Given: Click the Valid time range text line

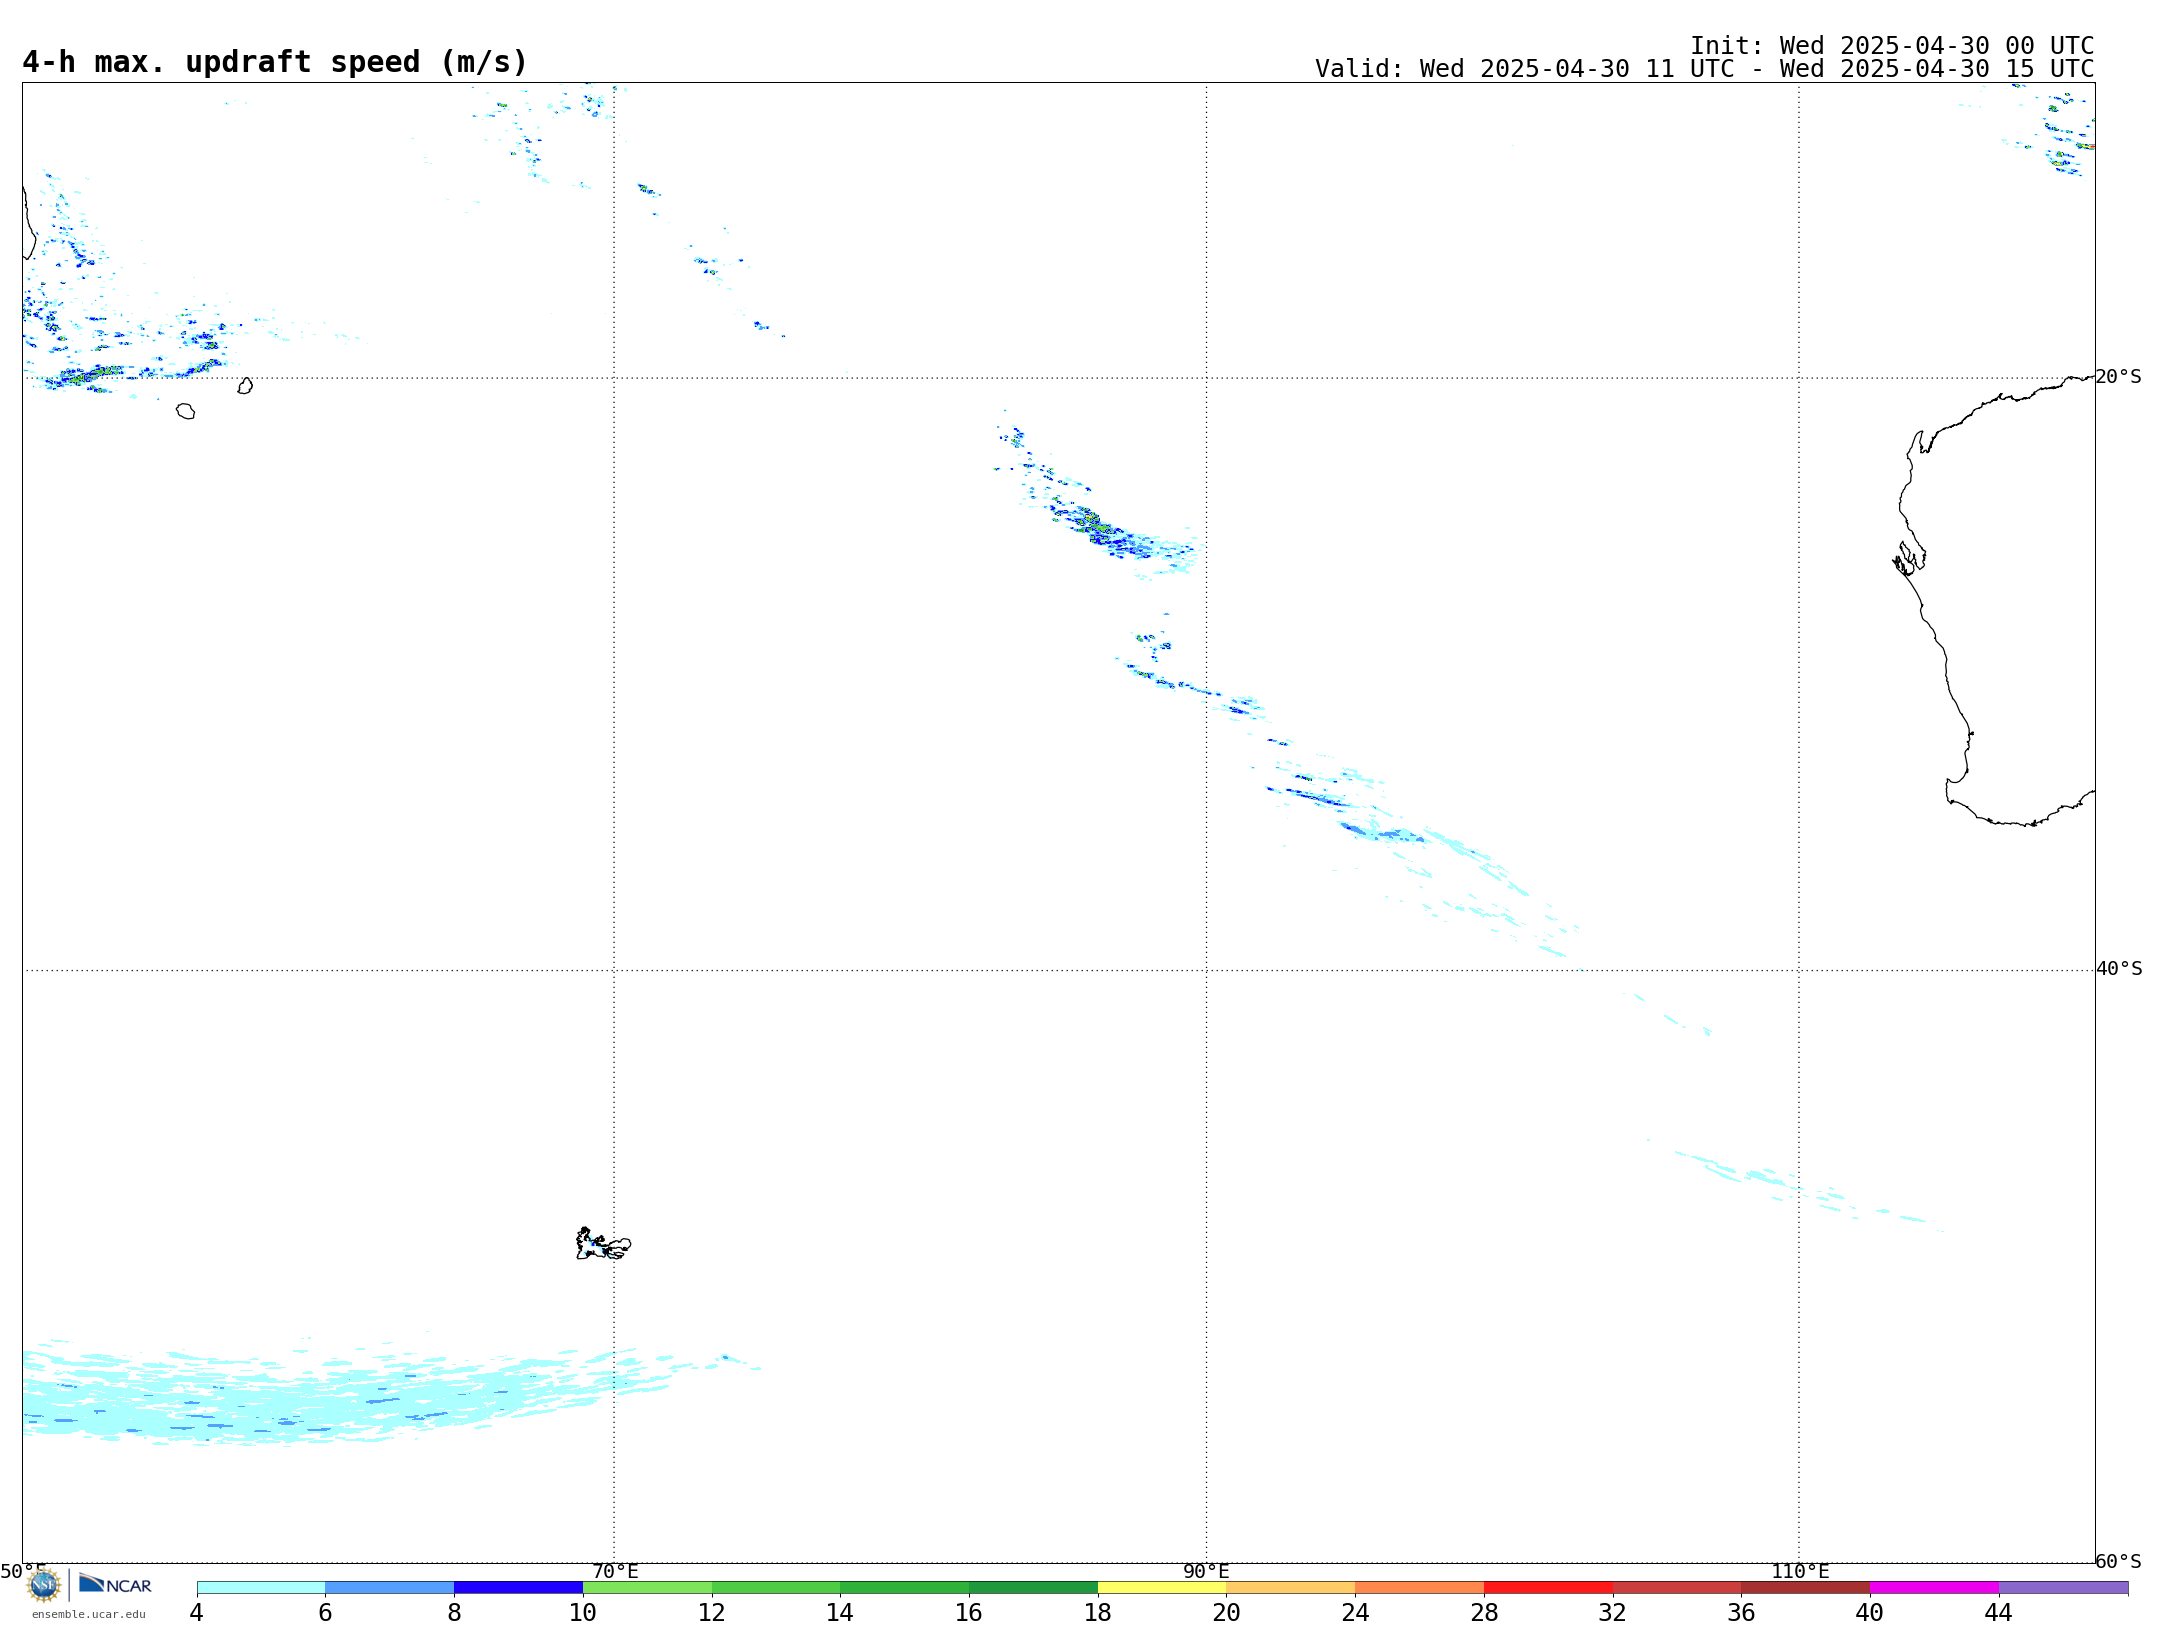Looking at the screenshot, I should pyautogui.click(x=1704, y=69).
